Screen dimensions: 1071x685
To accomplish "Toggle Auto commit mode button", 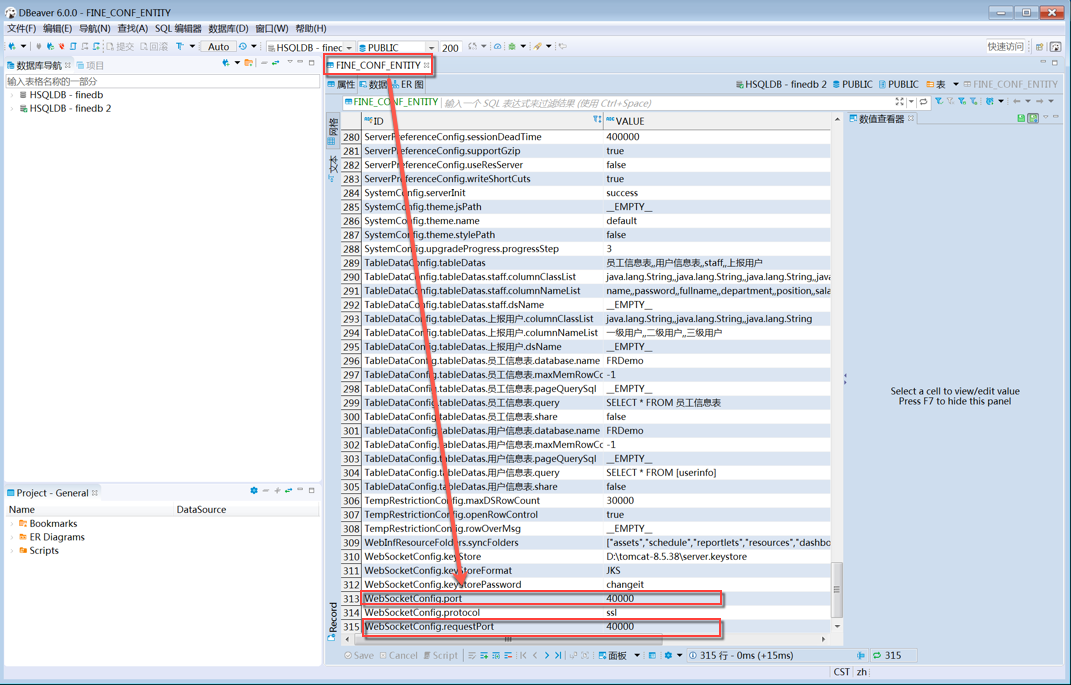I will [218, 47].
